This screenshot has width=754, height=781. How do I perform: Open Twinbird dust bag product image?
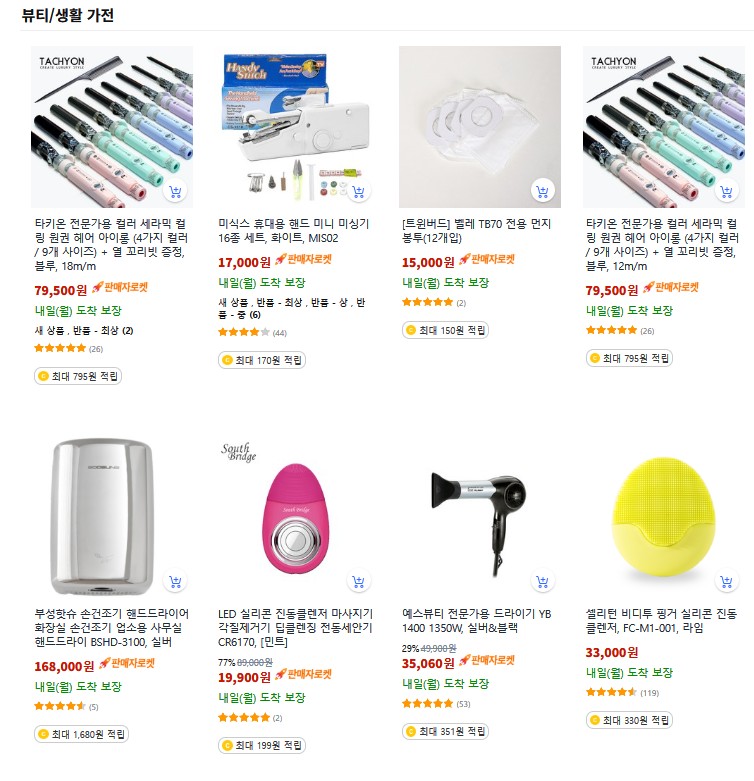point(480,127)
